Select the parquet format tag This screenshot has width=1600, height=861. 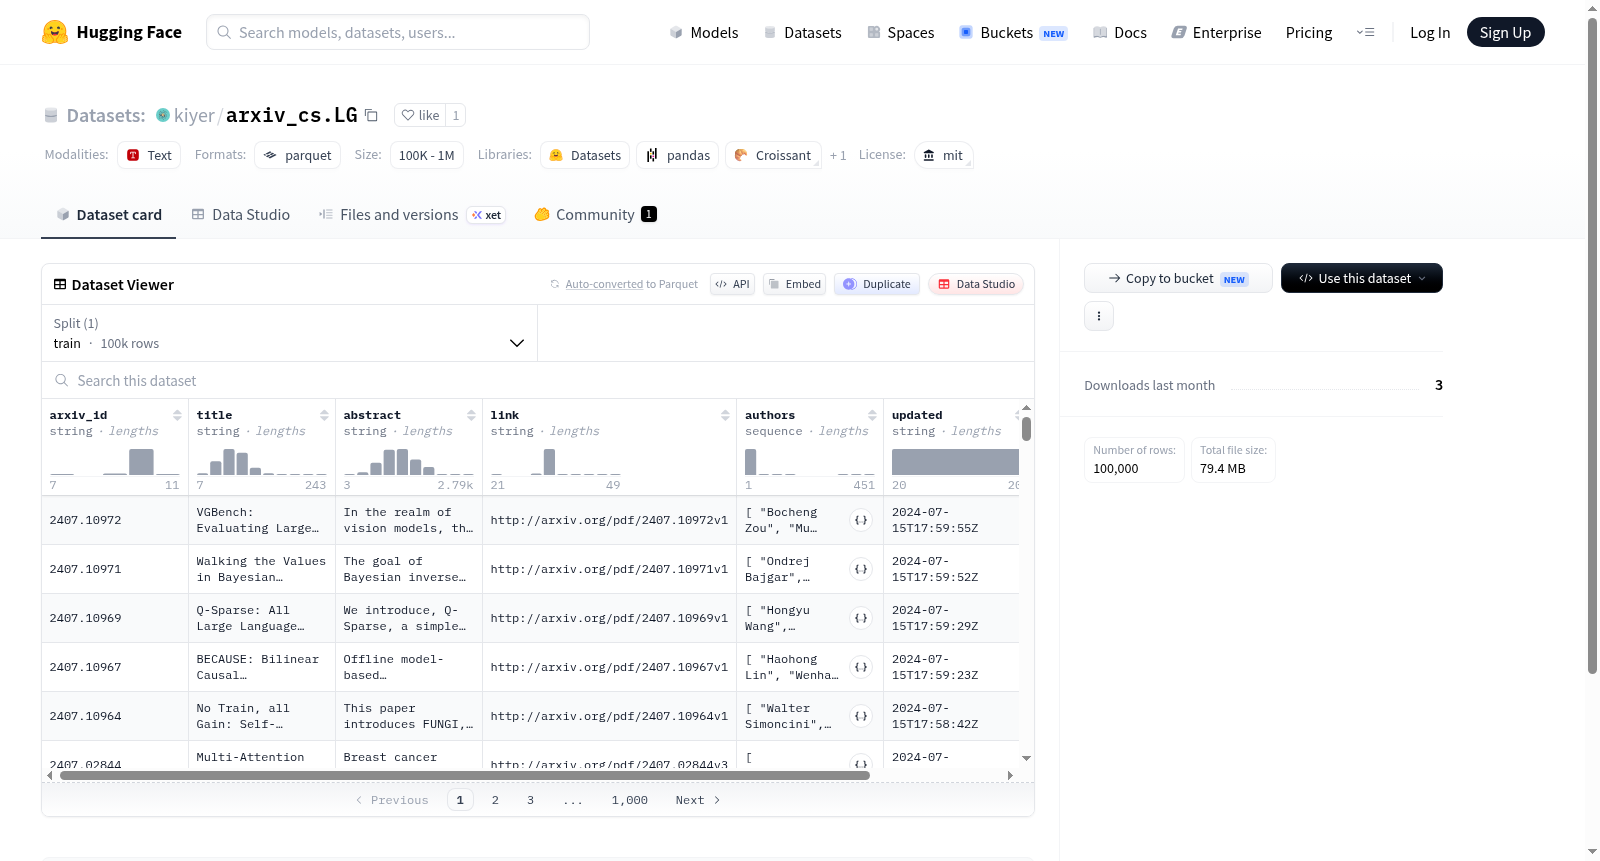[298, 155]
